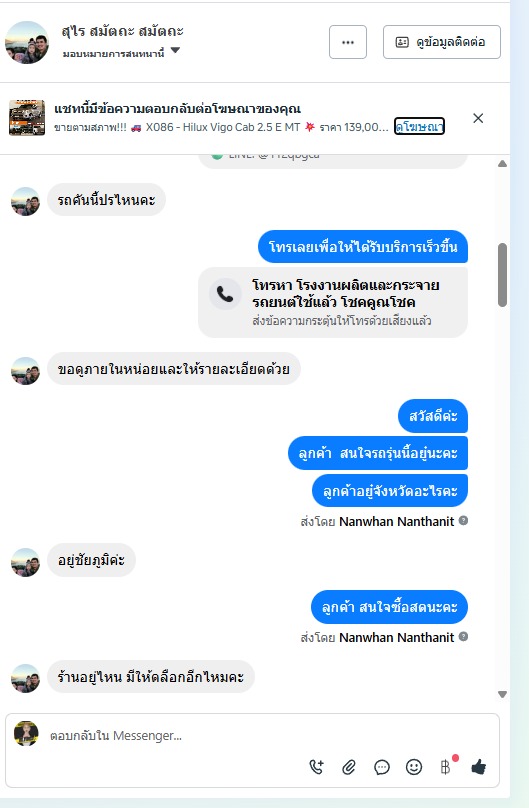Open the attachment paperclip icon
Viewport: 529px width, 808px height.
349,767
